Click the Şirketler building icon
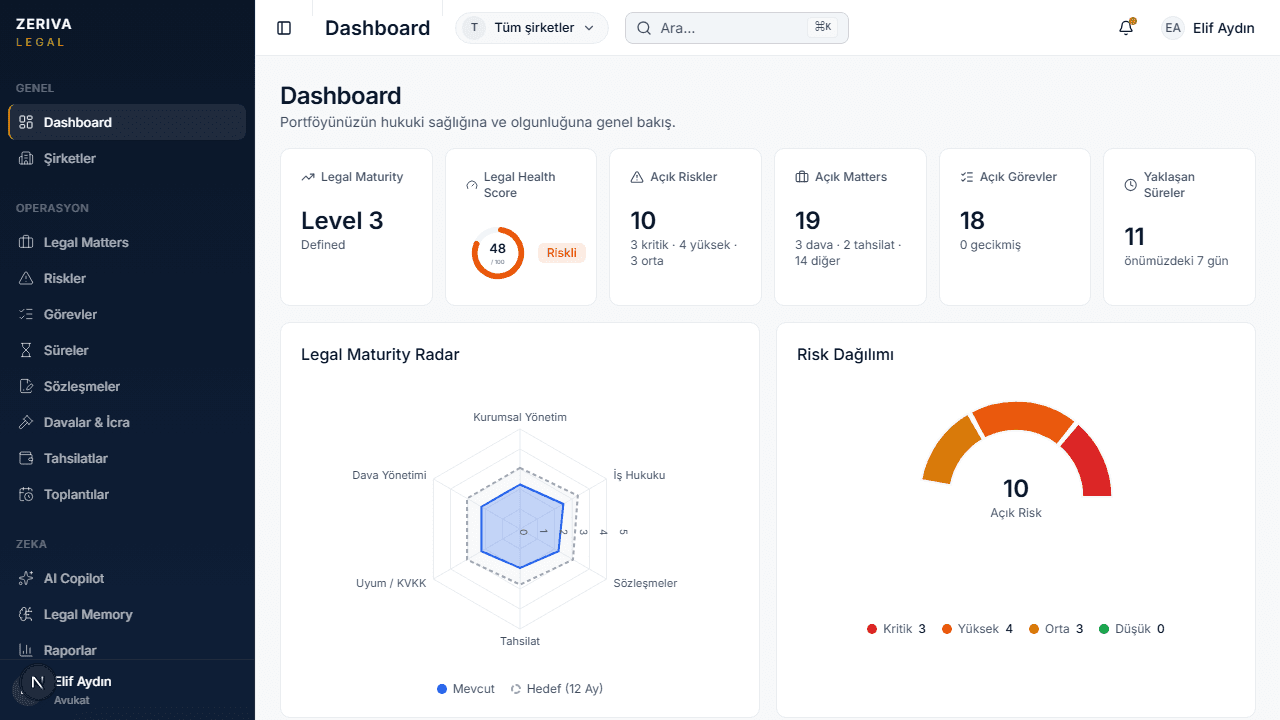The width and height of the screenshot is (1280, 720). point(27,158)
